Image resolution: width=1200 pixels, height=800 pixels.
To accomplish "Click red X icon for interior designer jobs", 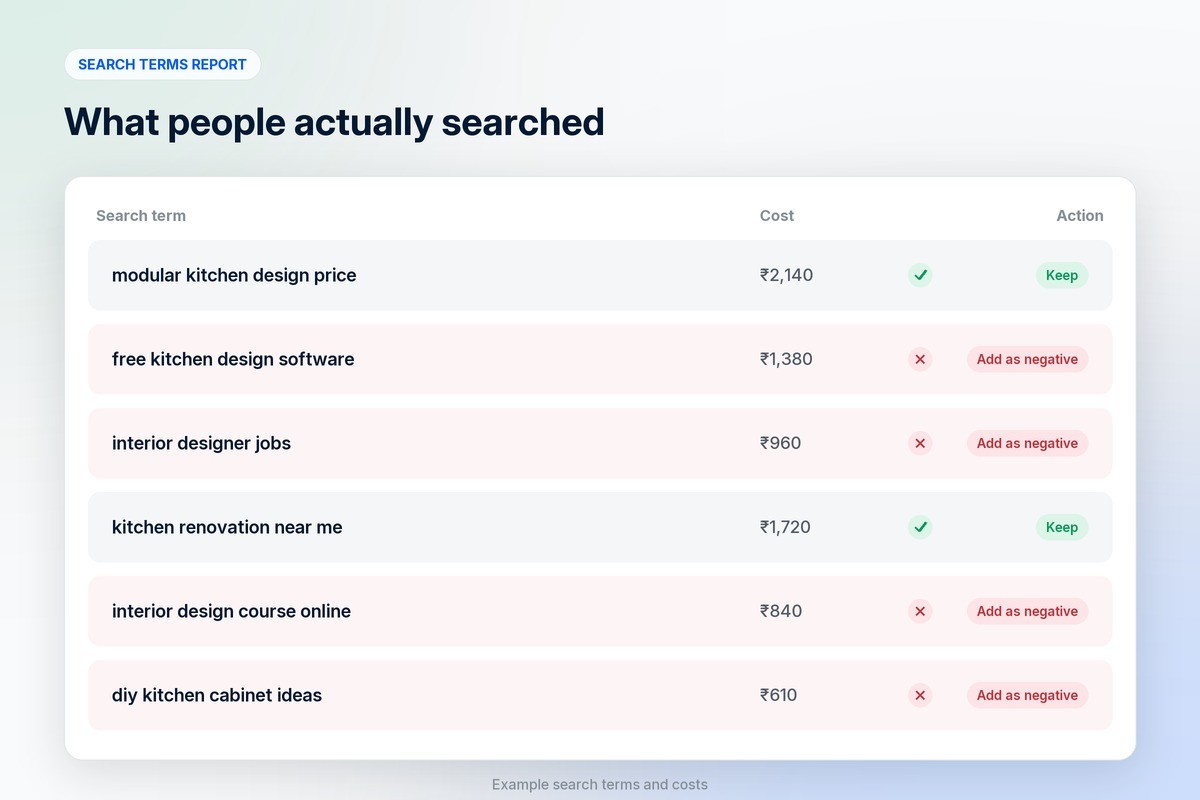I will [920, 443].
